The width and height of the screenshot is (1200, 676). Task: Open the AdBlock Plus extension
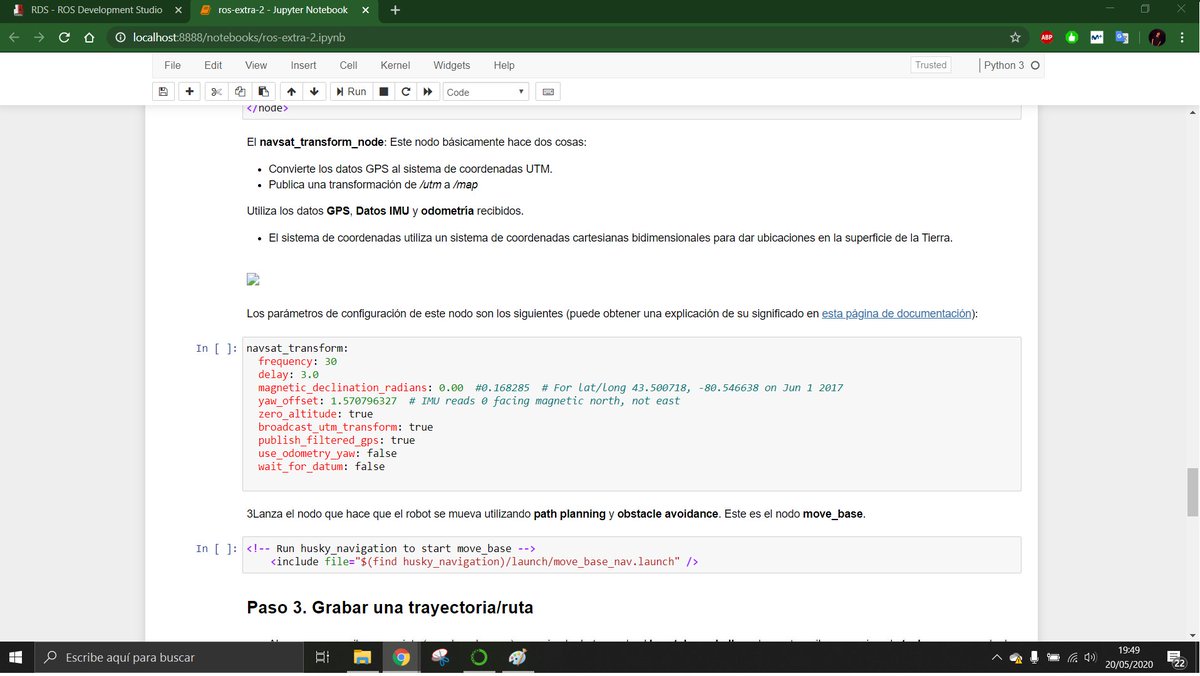click(1047, 37)
